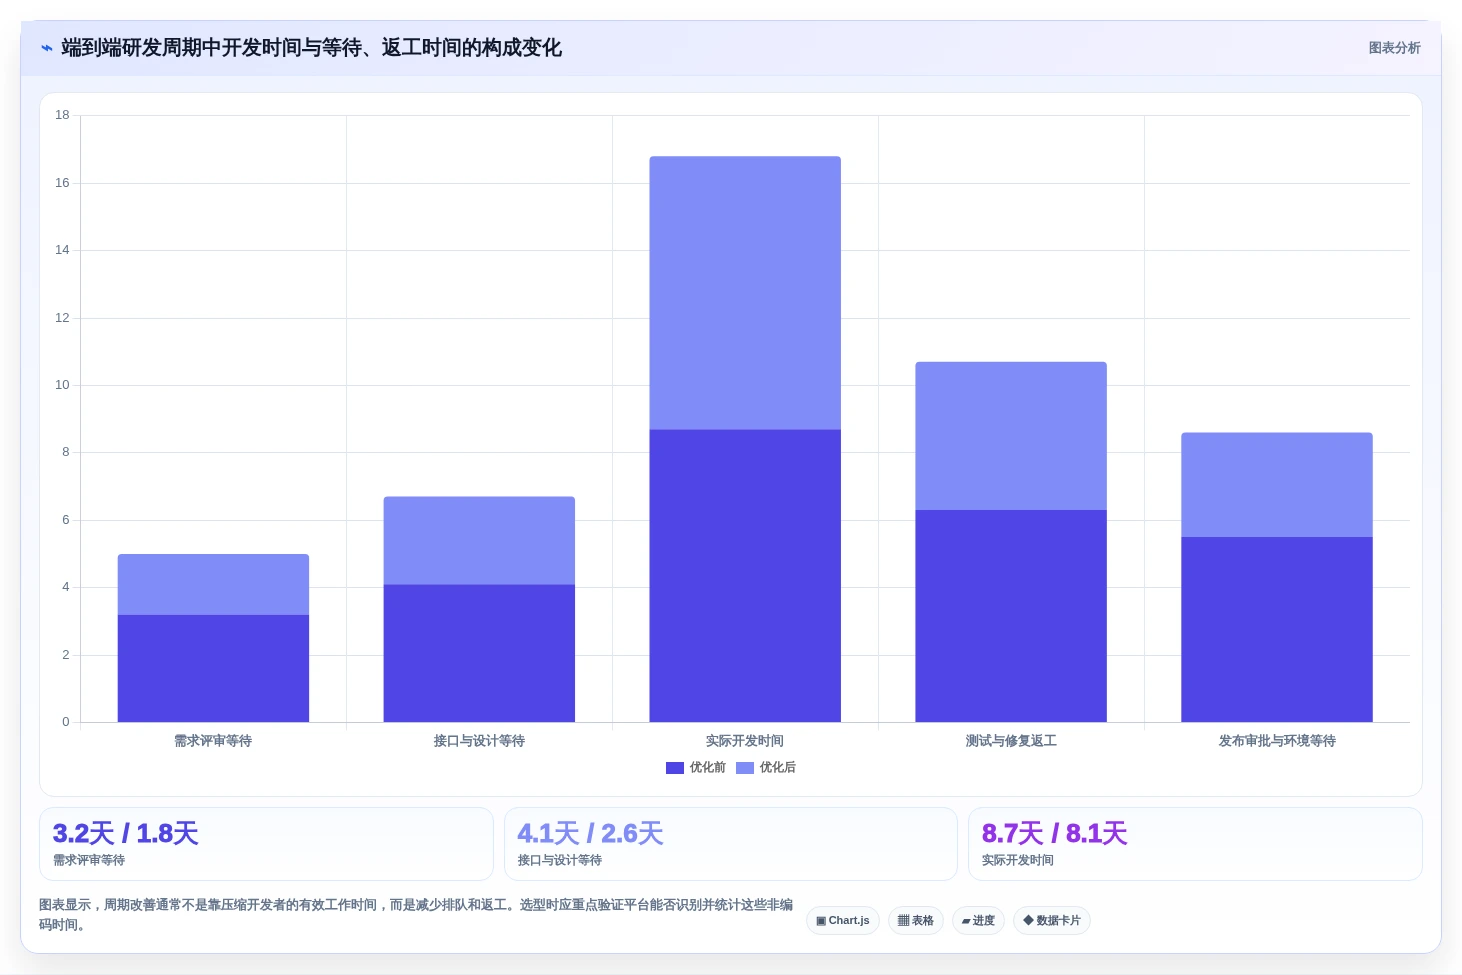Select the 进度 tag

pos(978,921)
